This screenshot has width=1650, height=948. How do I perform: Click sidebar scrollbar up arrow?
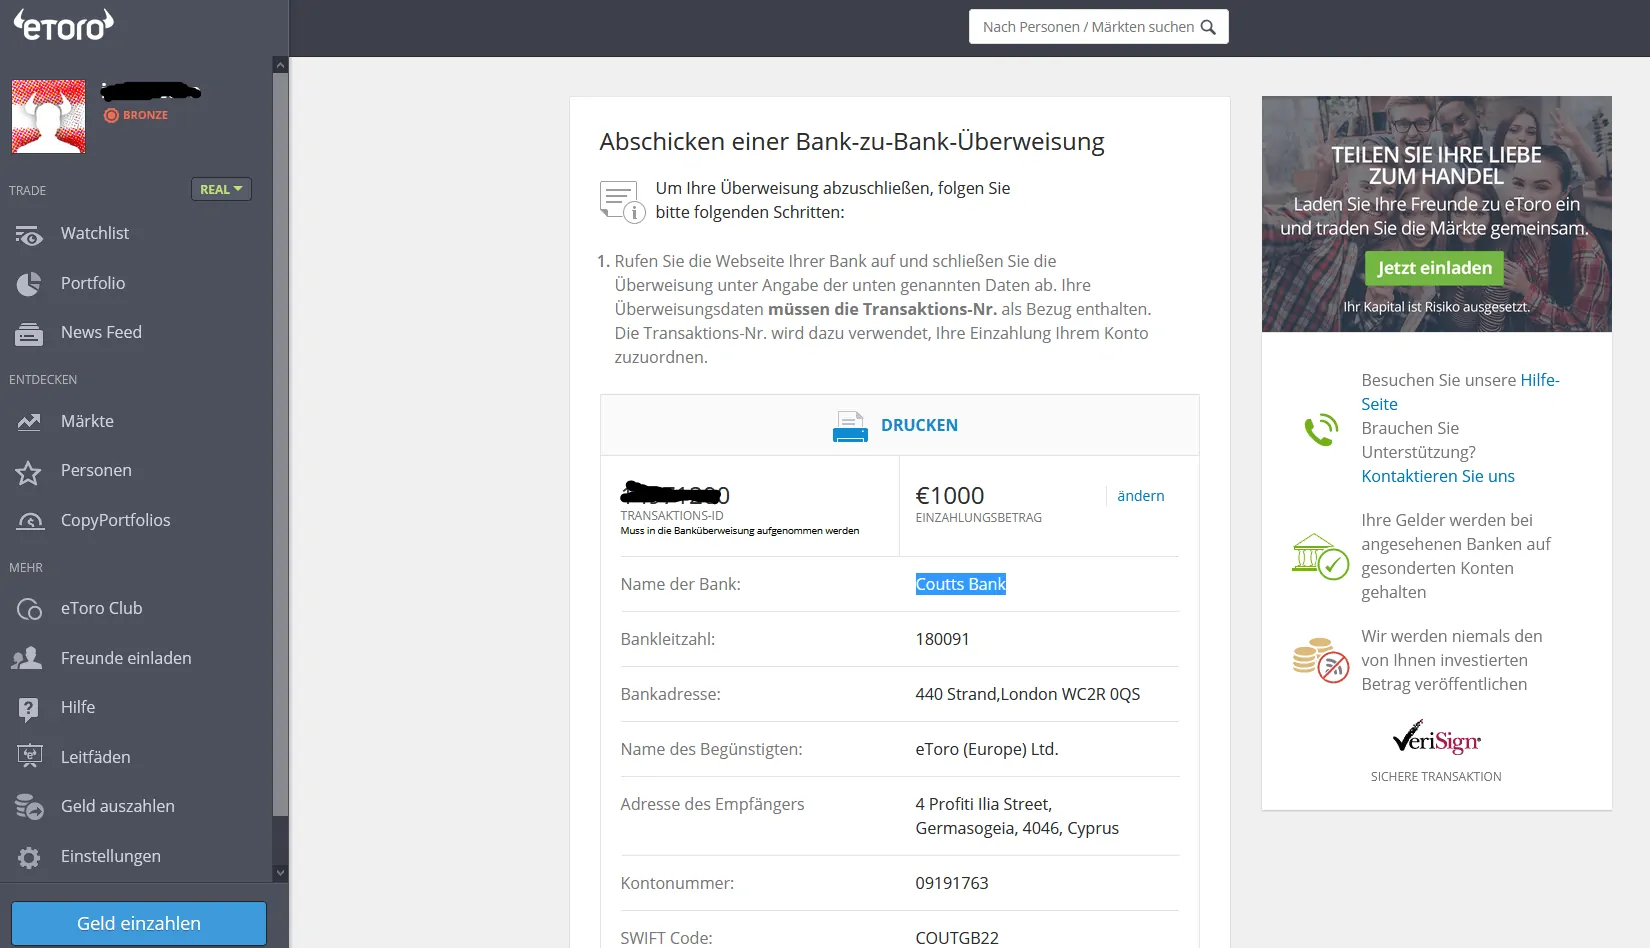tap(280, 65)
